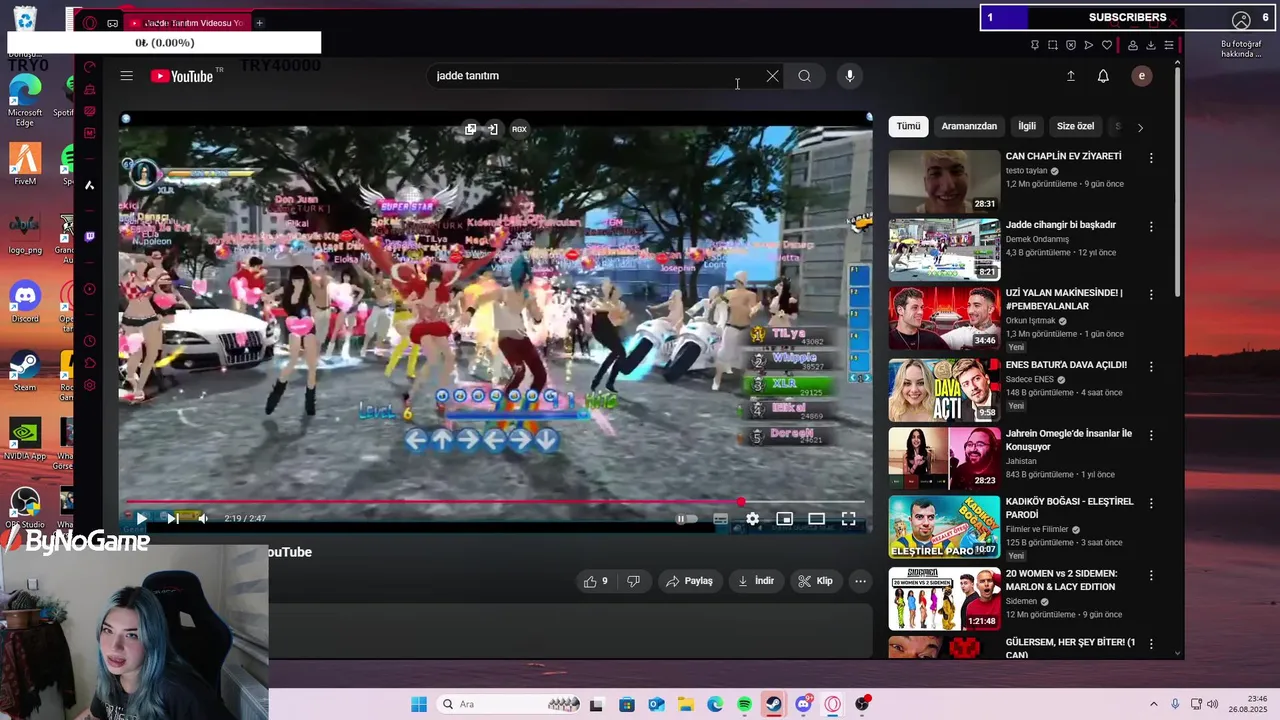1280x720 pixels.
Task: Open UZİ YALAN MAKİNESİNDE video thumbnail
Action: [x=944, y=318]
